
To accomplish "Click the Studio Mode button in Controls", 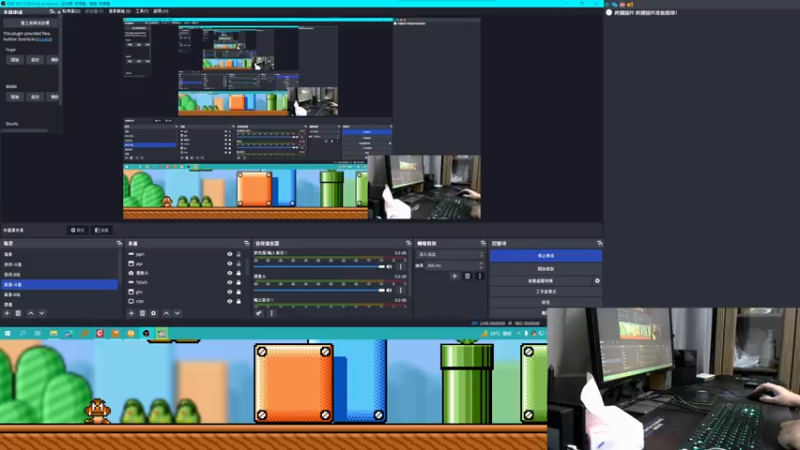I will click(x=546, y=291).
